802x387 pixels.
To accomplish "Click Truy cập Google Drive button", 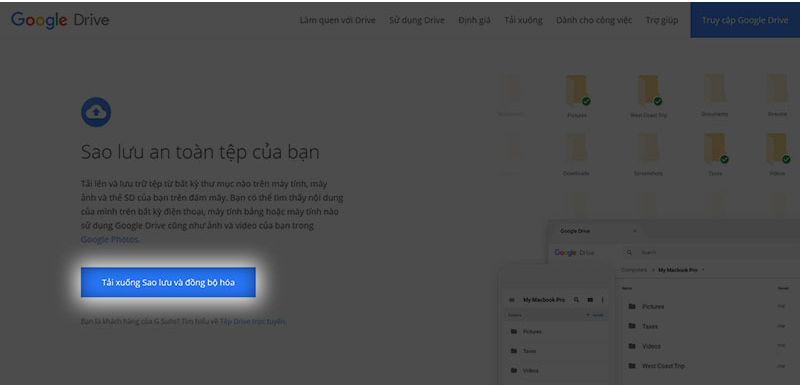I will point(745,20).
